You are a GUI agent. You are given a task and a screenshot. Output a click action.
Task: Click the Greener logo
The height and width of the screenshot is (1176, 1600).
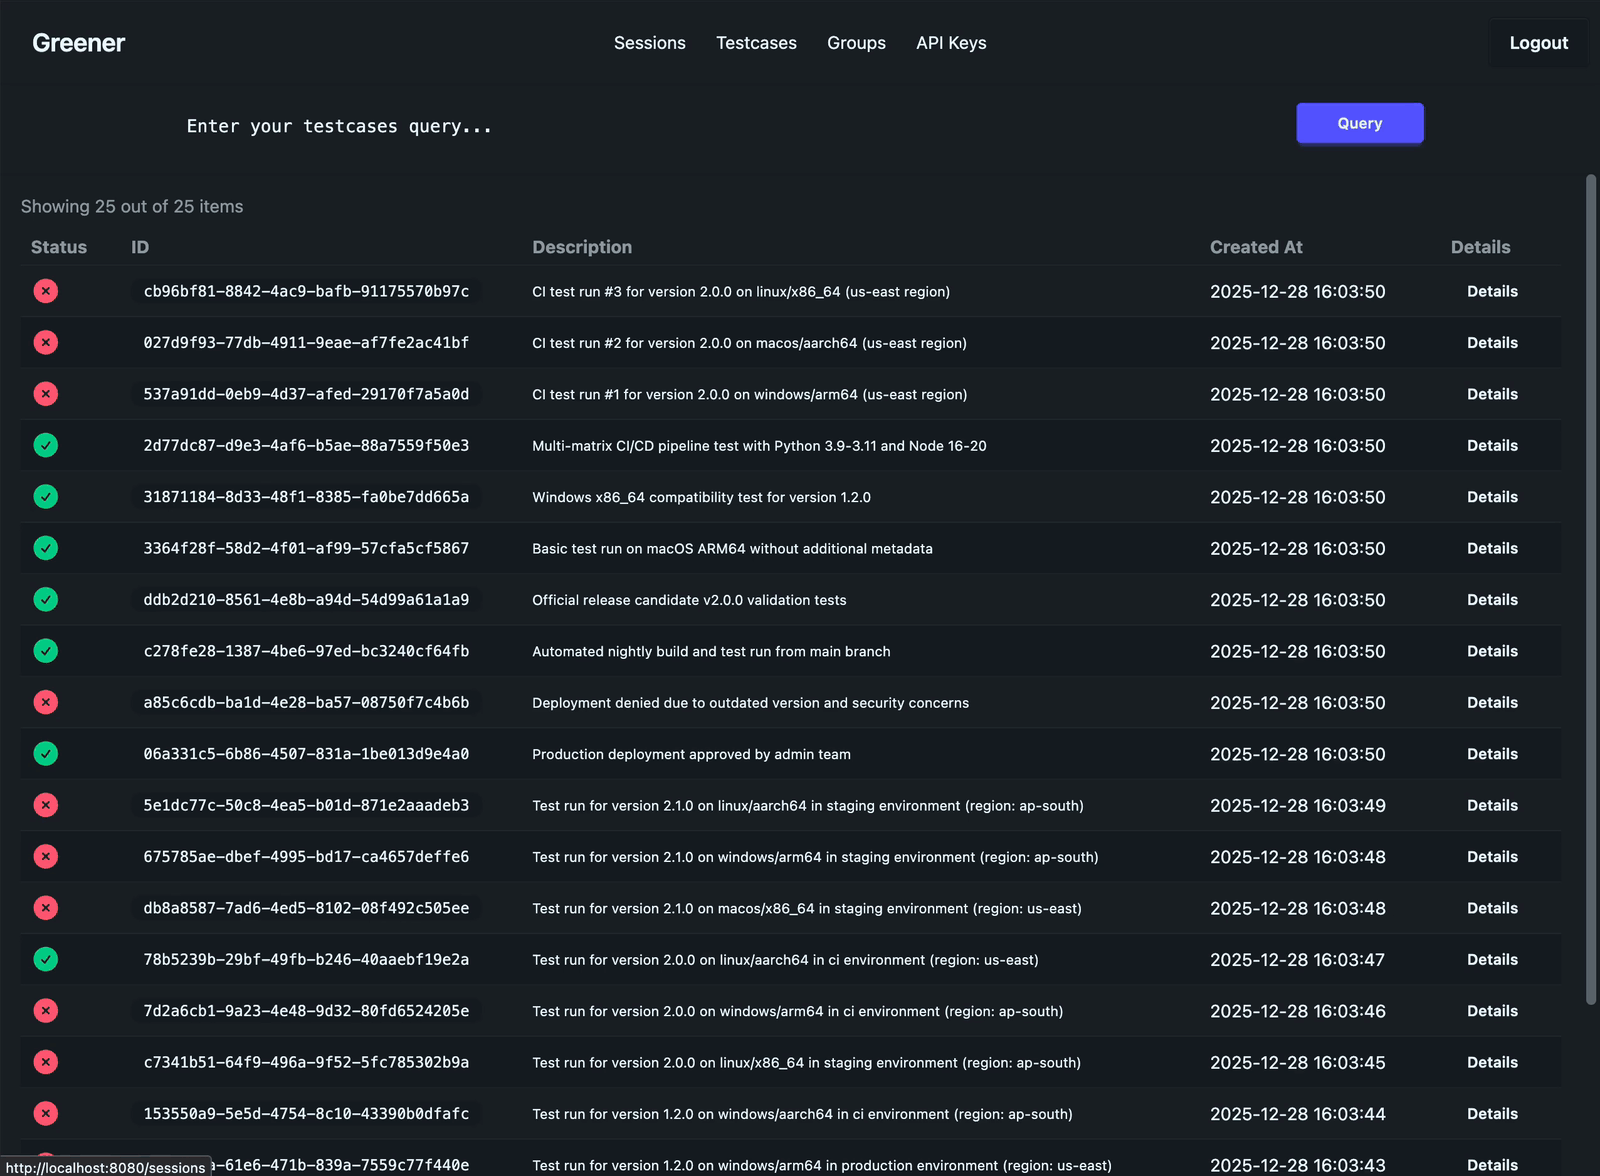(78, 43)
